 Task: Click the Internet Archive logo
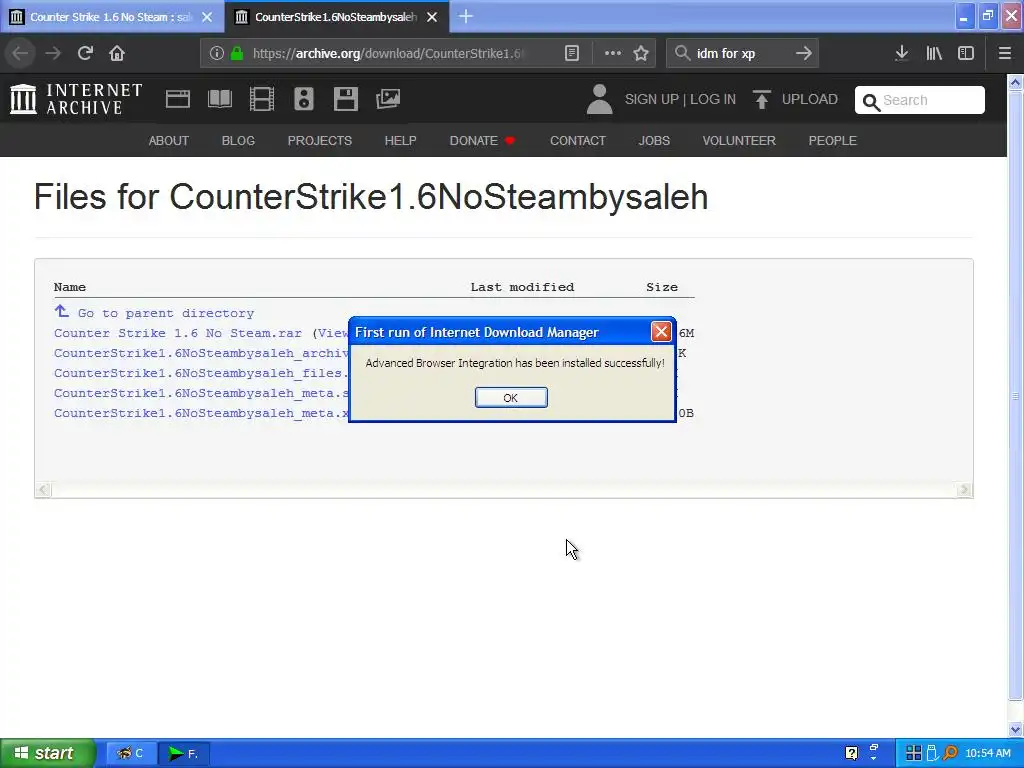[x=76, y=99]
